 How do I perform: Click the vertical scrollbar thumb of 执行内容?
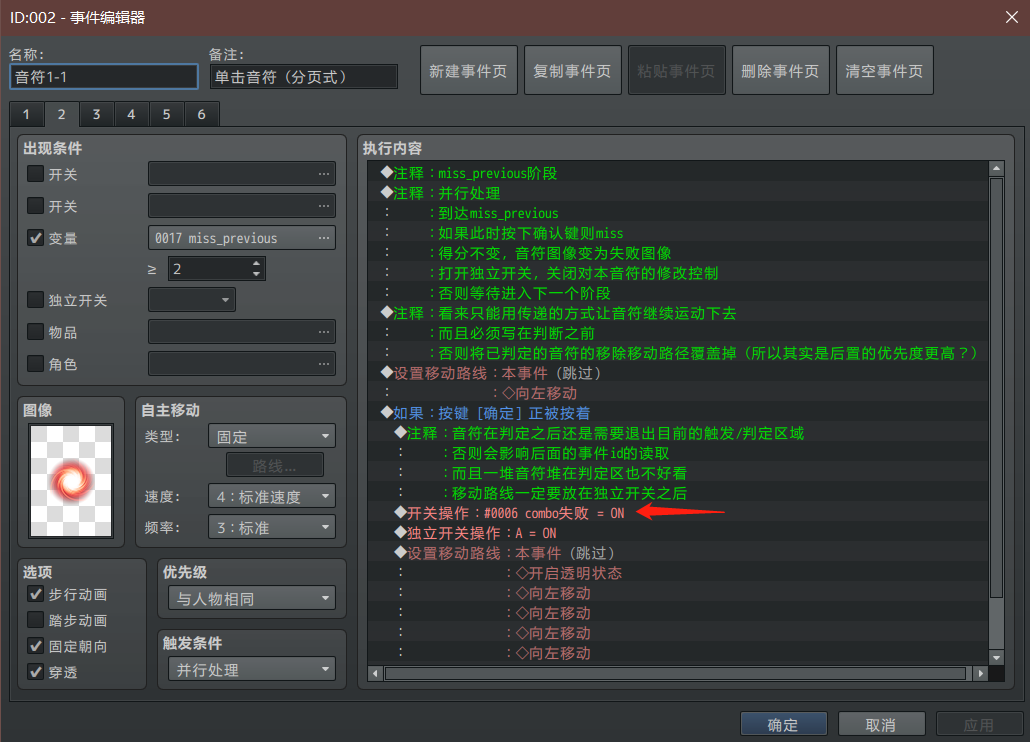click(x=996, y=387)
